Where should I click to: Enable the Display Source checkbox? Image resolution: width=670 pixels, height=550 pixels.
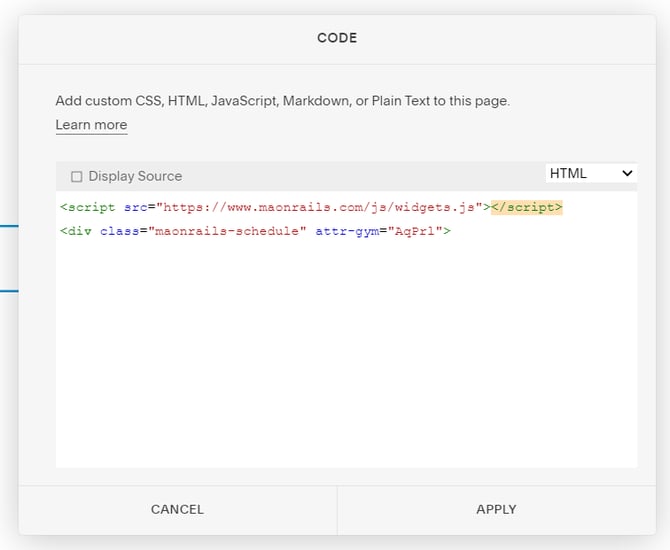pos(77,177)
